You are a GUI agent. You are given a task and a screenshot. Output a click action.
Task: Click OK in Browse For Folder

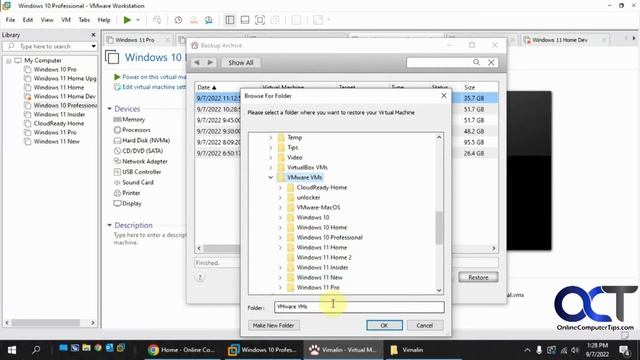[384, 325]
